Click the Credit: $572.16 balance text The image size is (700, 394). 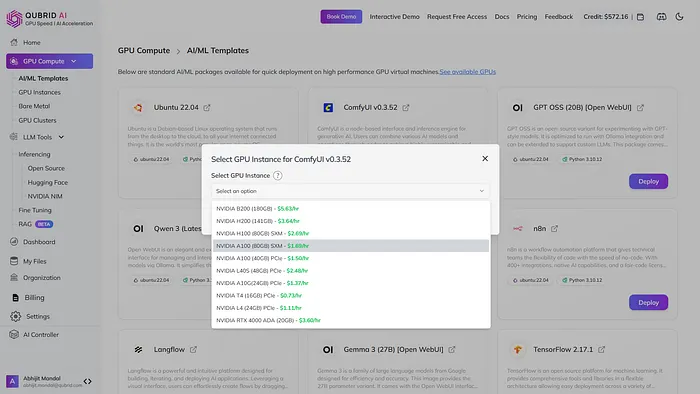tap(605, 17)
